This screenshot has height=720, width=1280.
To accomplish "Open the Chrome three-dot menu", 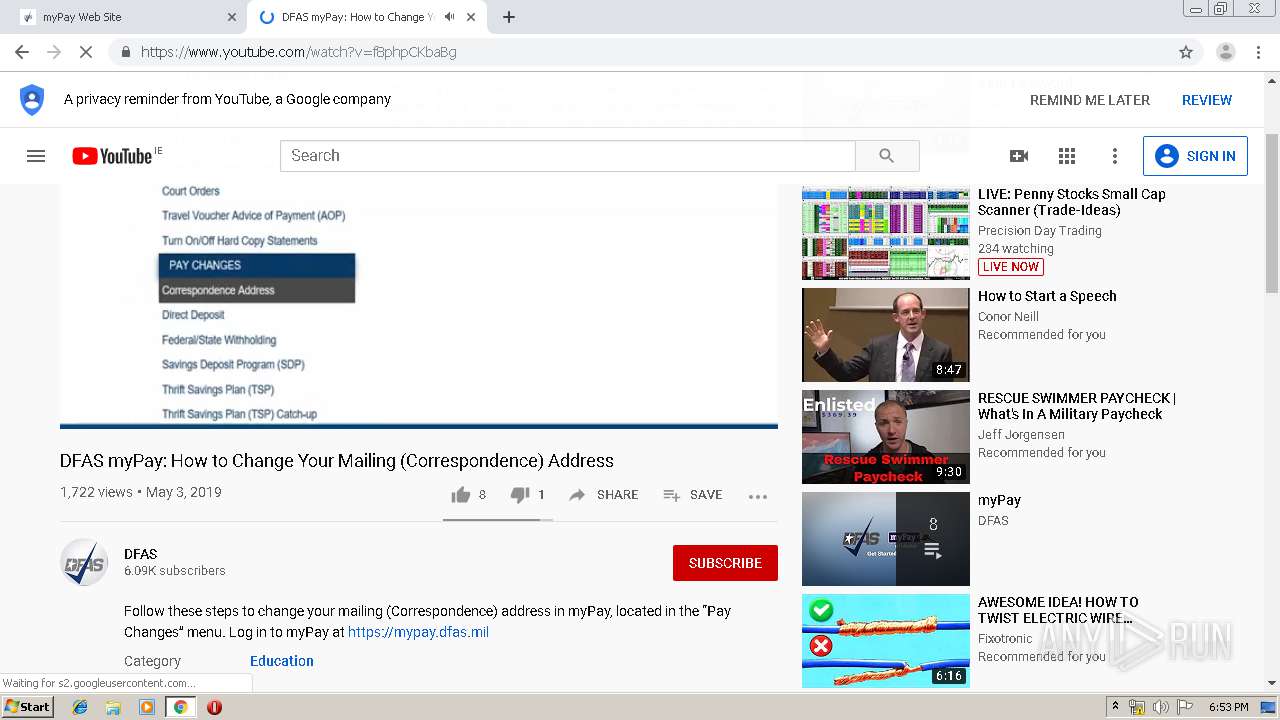I will coord(1259,52).
